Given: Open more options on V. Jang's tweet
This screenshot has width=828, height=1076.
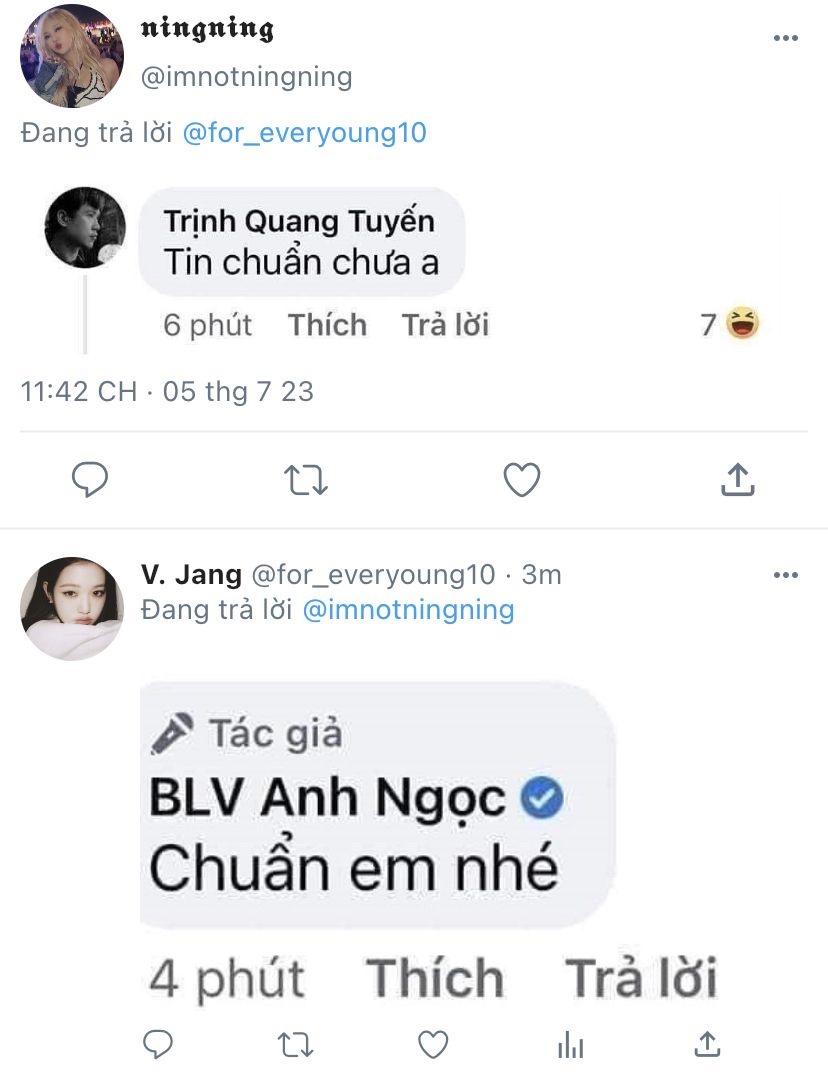Looking at the screenshot, I should (785, 574).
